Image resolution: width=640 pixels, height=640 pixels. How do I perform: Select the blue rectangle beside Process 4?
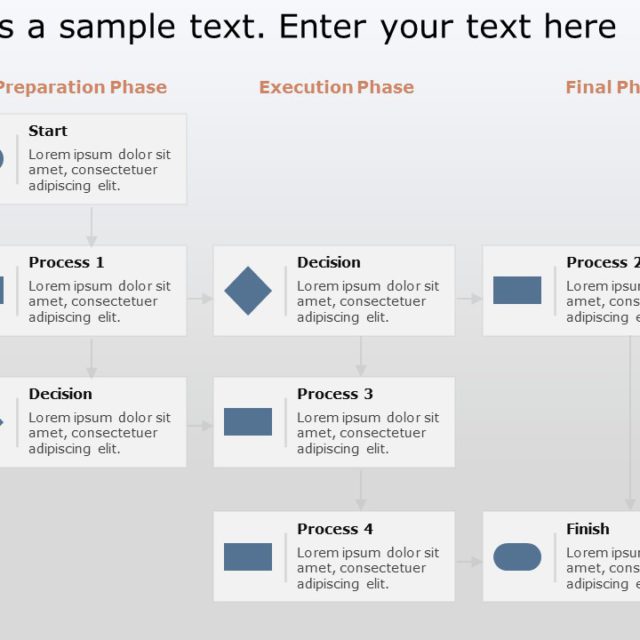coord(248,557)
